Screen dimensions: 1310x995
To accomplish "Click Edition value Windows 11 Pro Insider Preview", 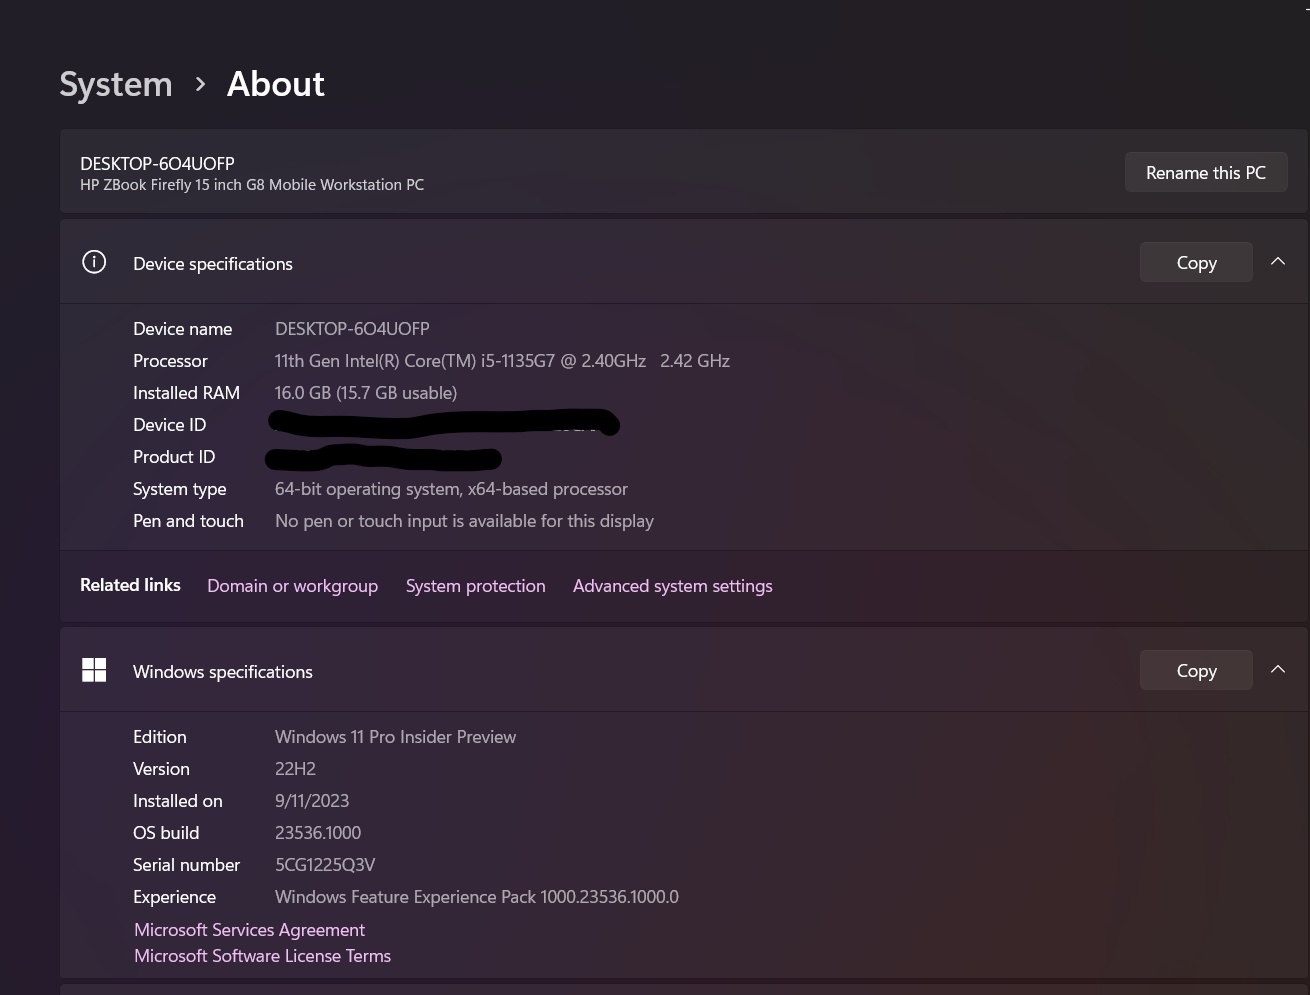I will [x=395, y=737].
